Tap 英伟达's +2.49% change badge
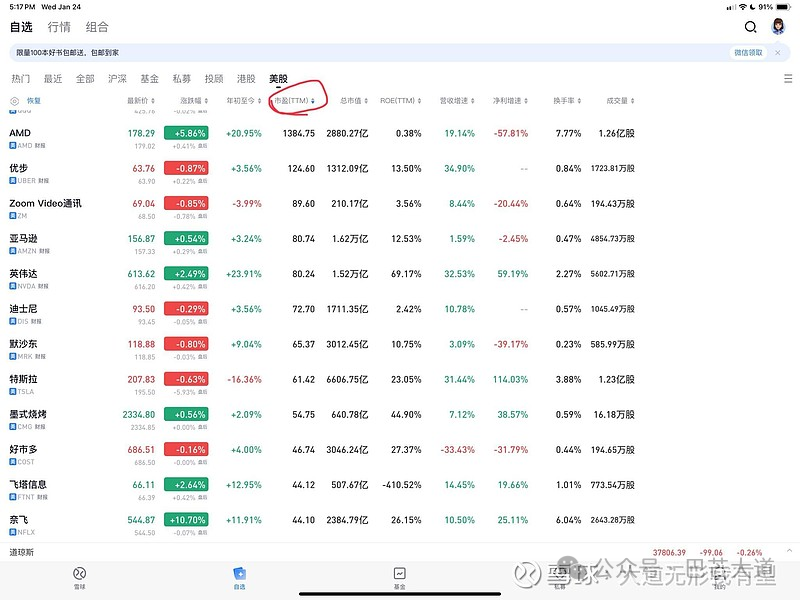Viewport: 800px width, 600px height. tap(186, 274)
